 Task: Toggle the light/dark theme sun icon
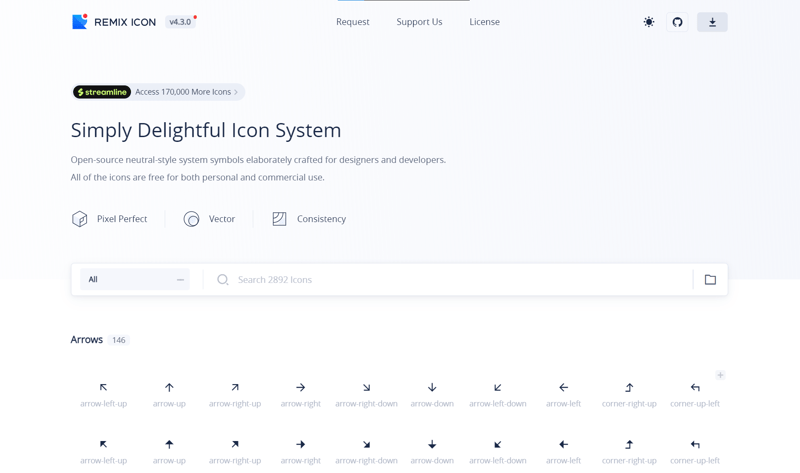pos(649,22)
